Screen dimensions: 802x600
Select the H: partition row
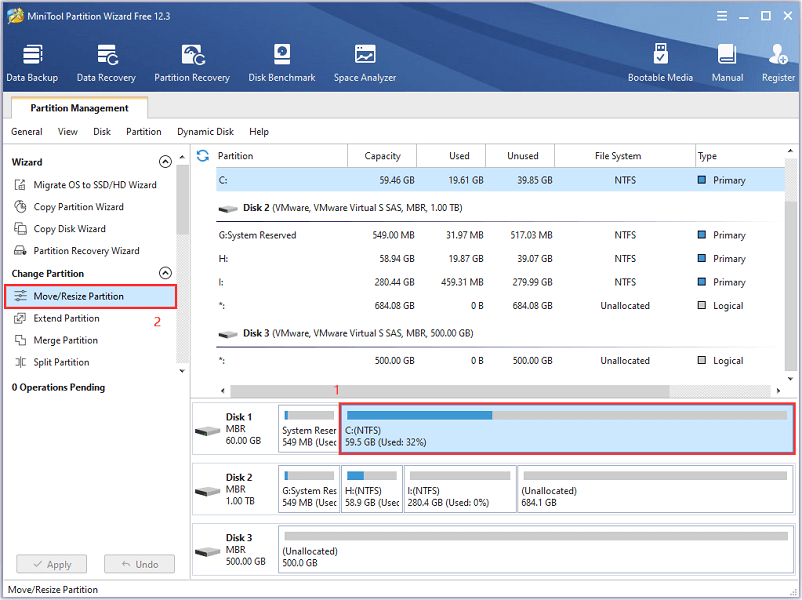click(500, 259)
